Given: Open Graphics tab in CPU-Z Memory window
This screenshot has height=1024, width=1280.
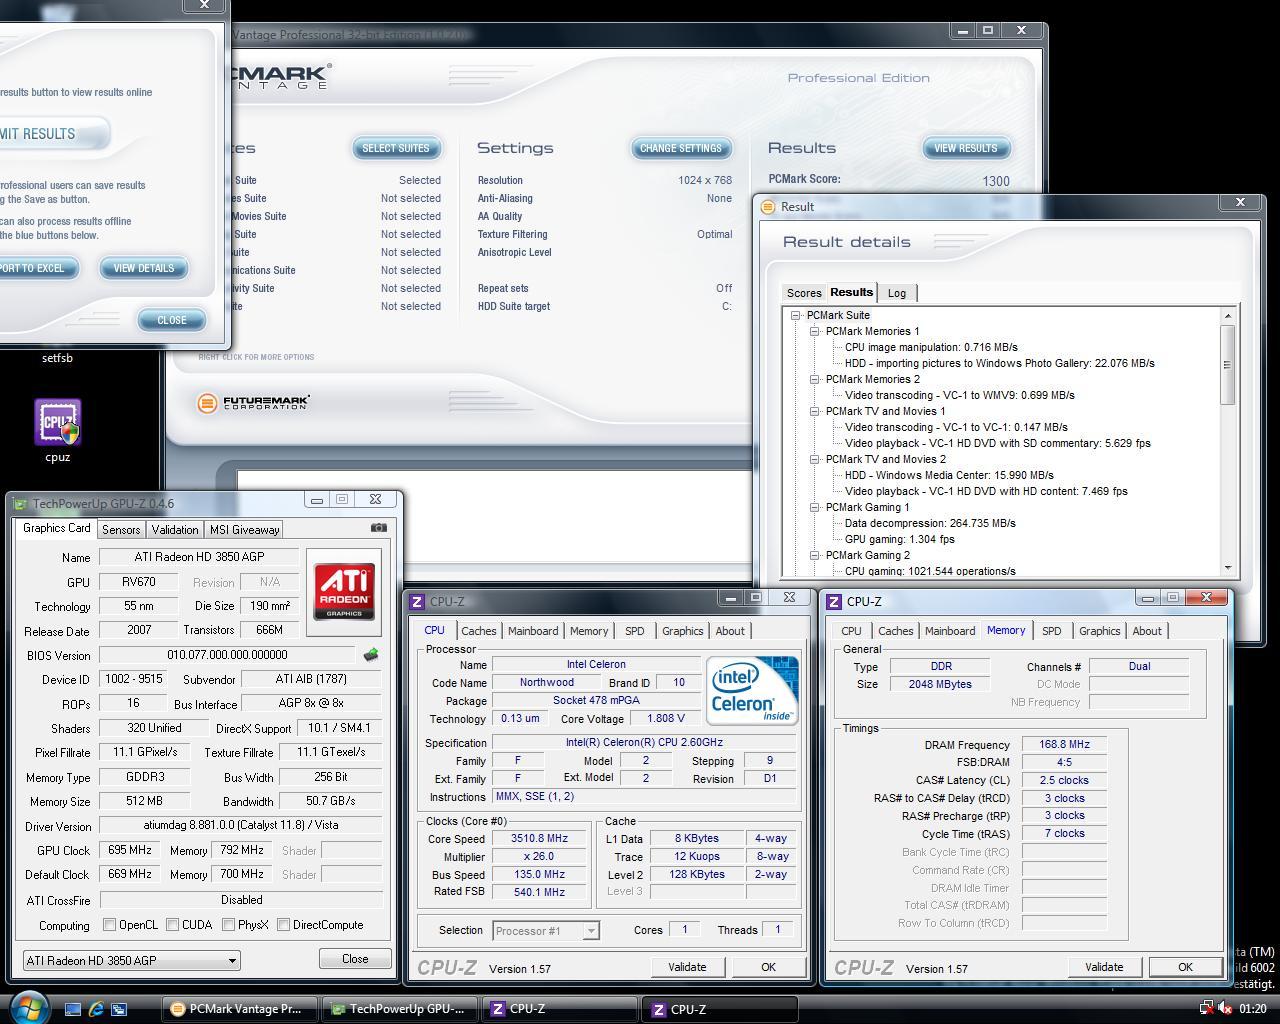Looking at the screenshot, I should pyautogui.click(x=1099, y=631).
